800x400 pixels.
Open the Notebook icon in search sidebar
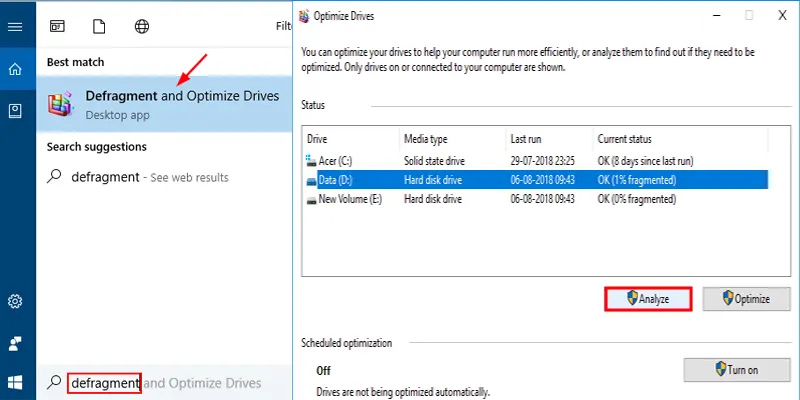coord(15,111)
